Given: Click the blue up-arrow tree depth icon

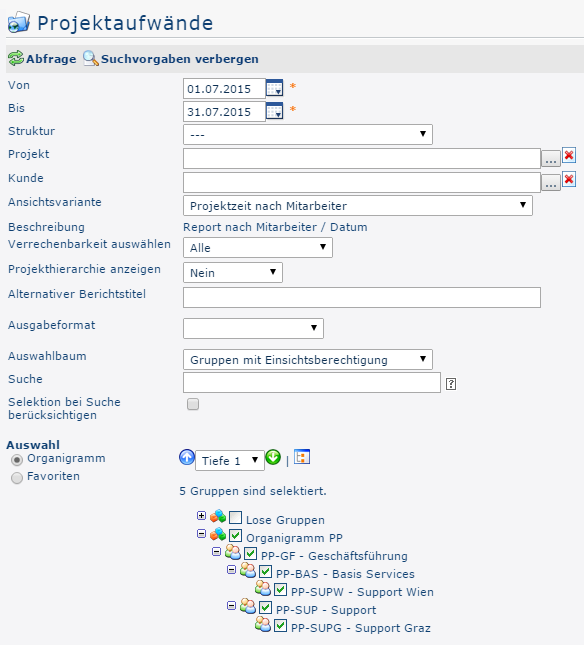Looking at the screenshot, I should pos(187,457).
